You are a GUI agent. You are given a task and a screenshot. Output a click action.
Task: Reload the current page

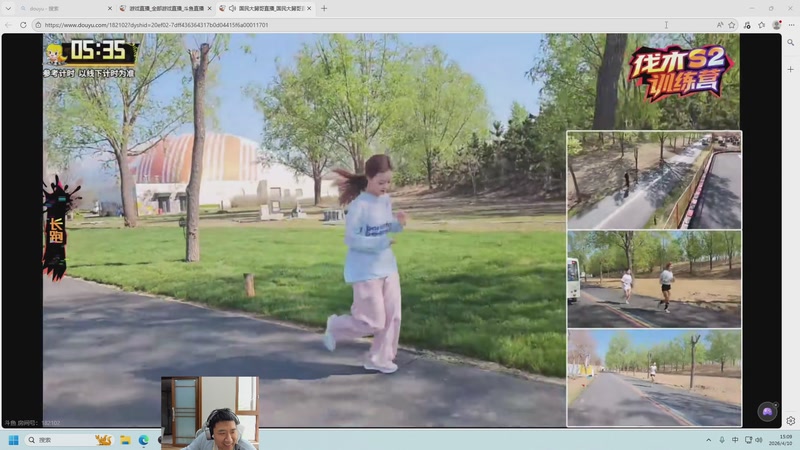pyautogui.click(x=23, y=24)
